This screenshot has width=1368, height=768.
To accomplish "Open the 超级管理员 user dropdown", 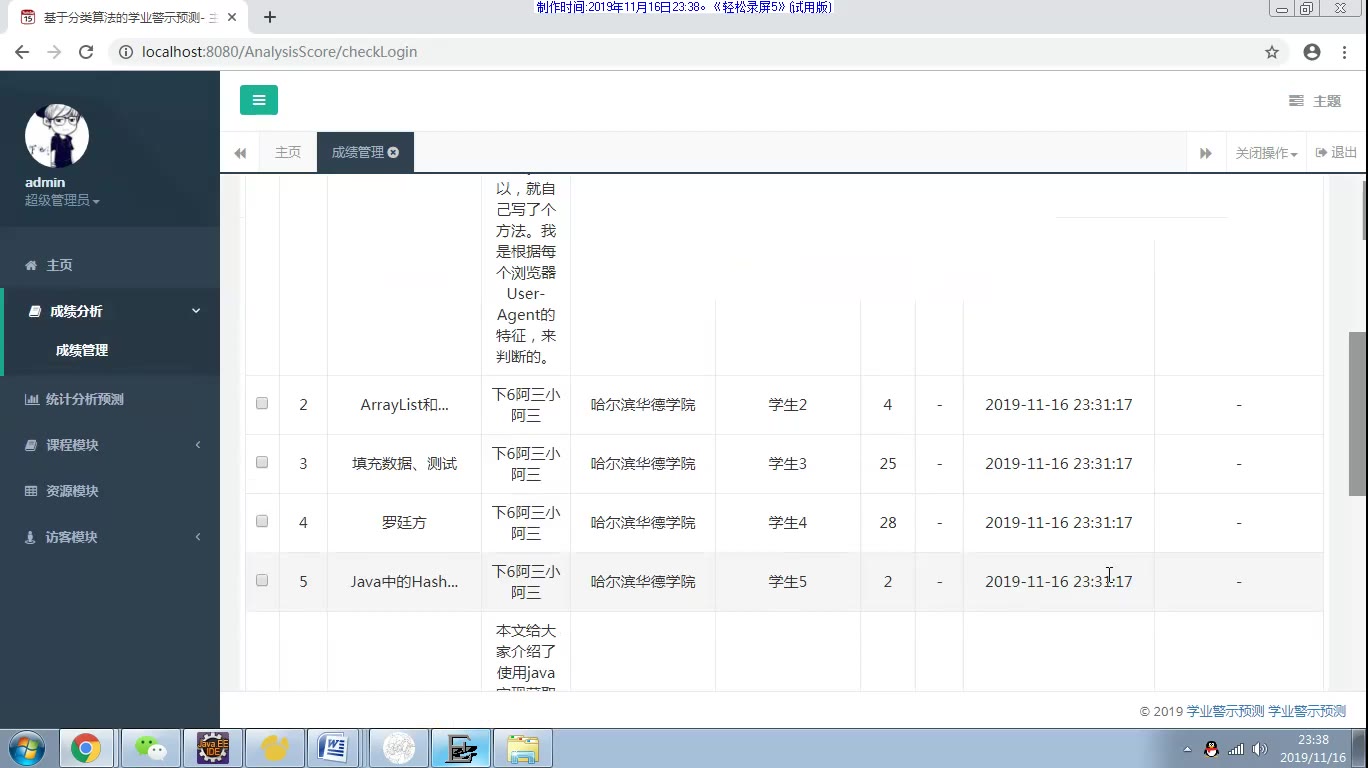I will pos(62,201).
